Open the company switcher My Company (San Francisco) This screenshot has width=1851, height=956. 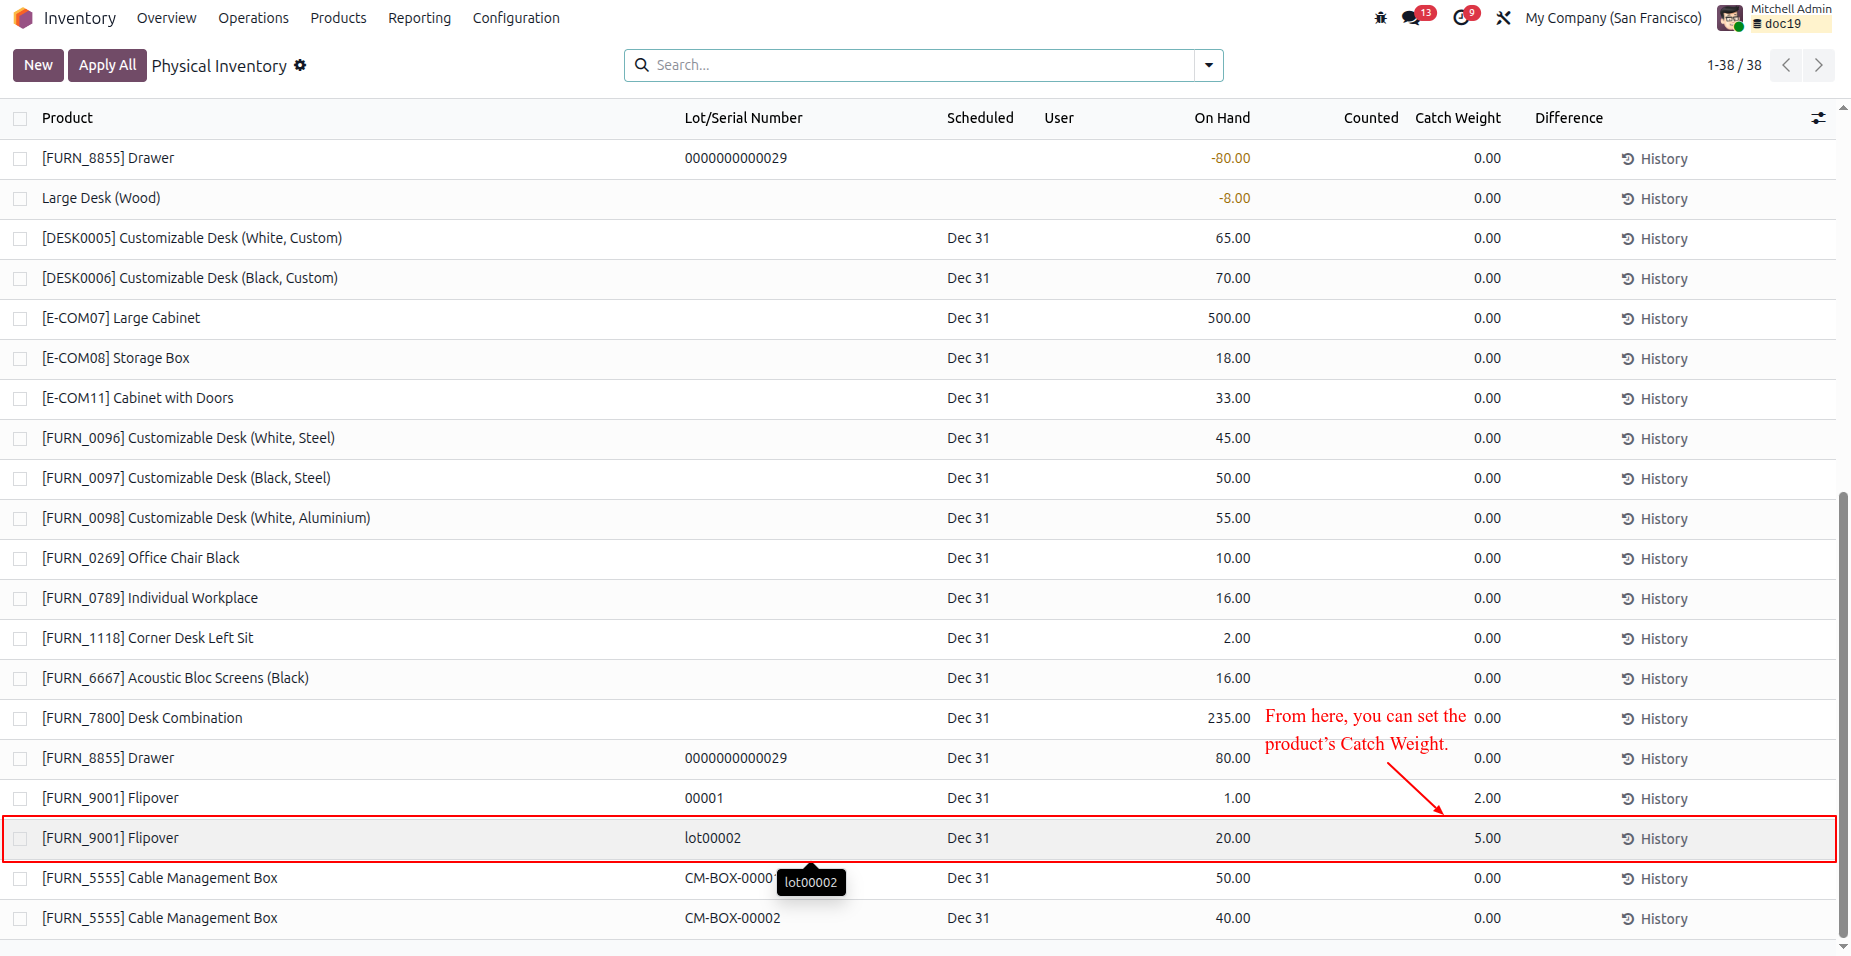coord(1613,18)
